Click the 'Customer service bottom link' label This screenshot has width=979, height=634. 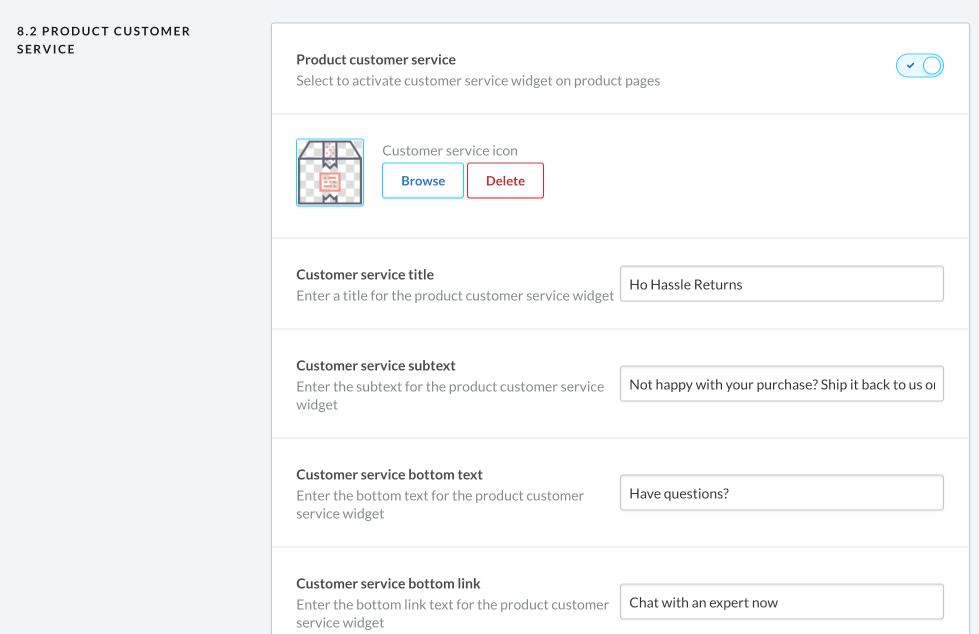388,583
